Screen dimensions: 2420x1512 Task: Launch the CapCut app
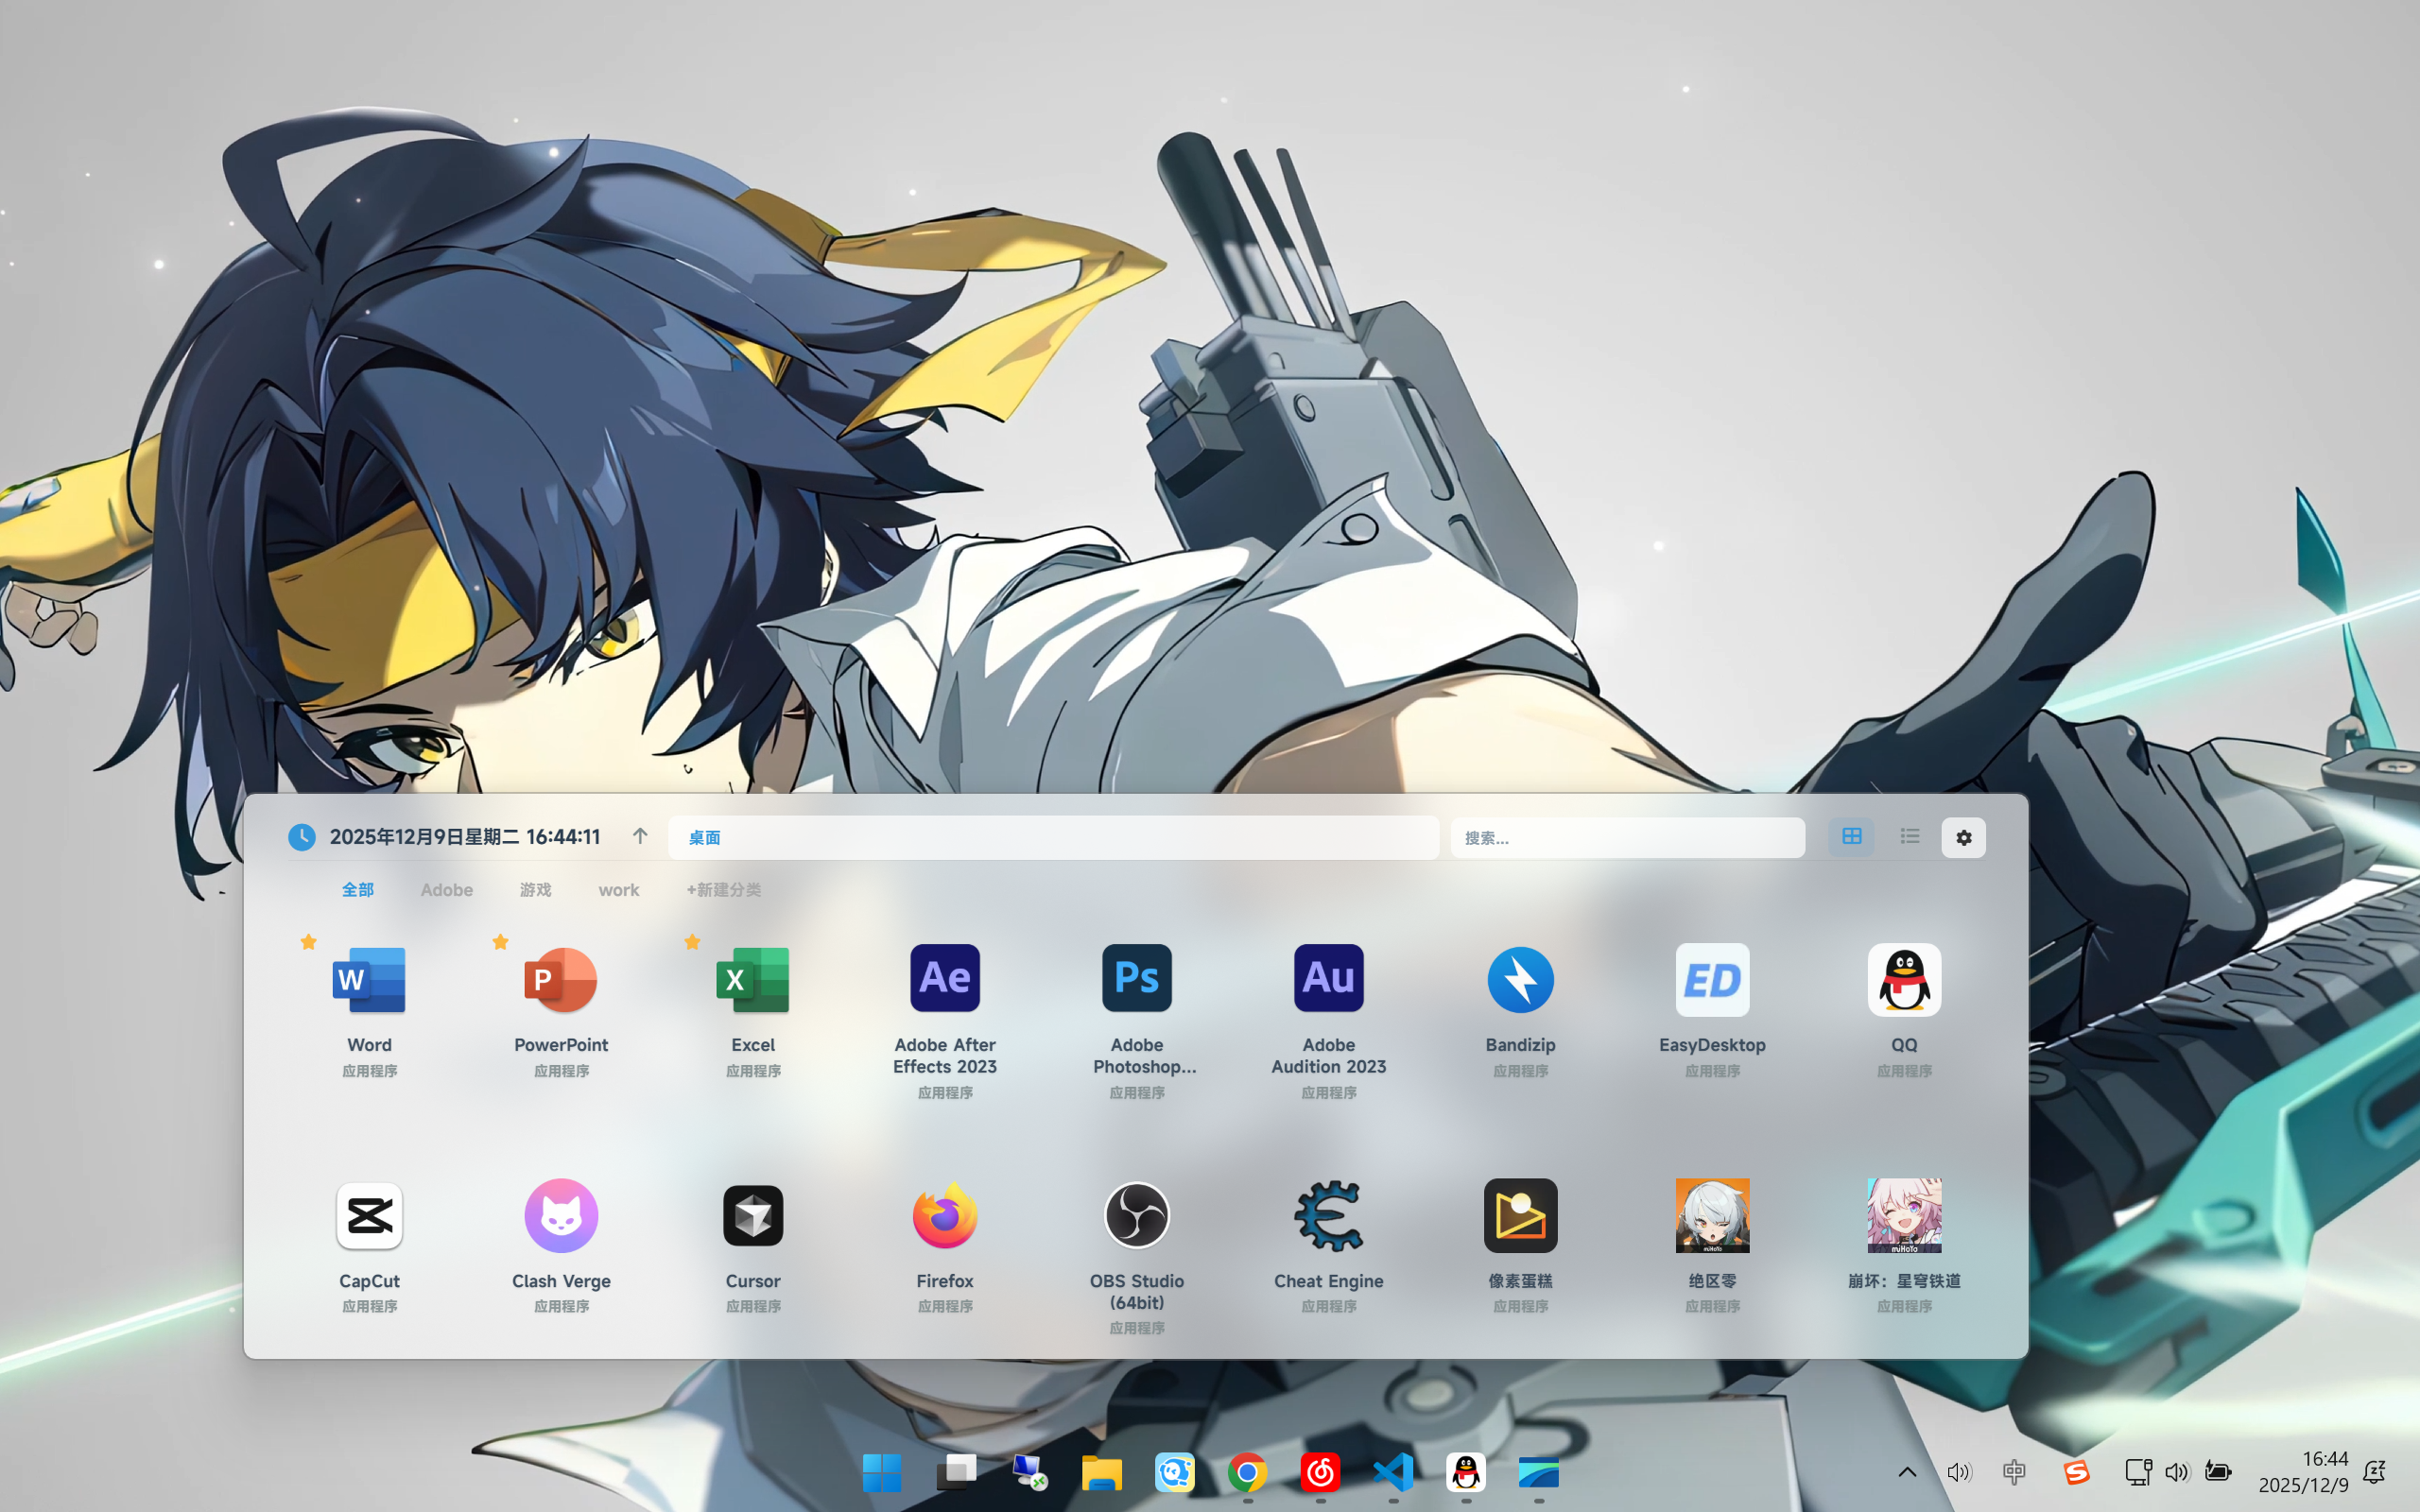(x=369, y=1216)
